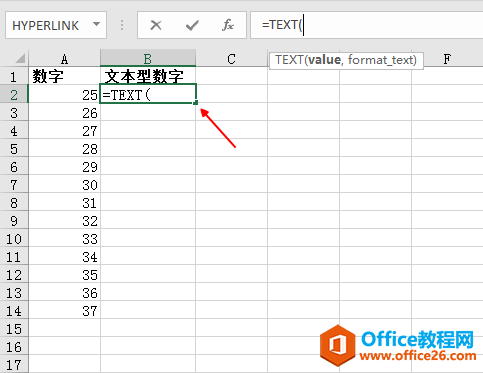Click cell with value 29
Image resolution: width=483 pixels, height=373 pixels.
click(x=64, y=166)
